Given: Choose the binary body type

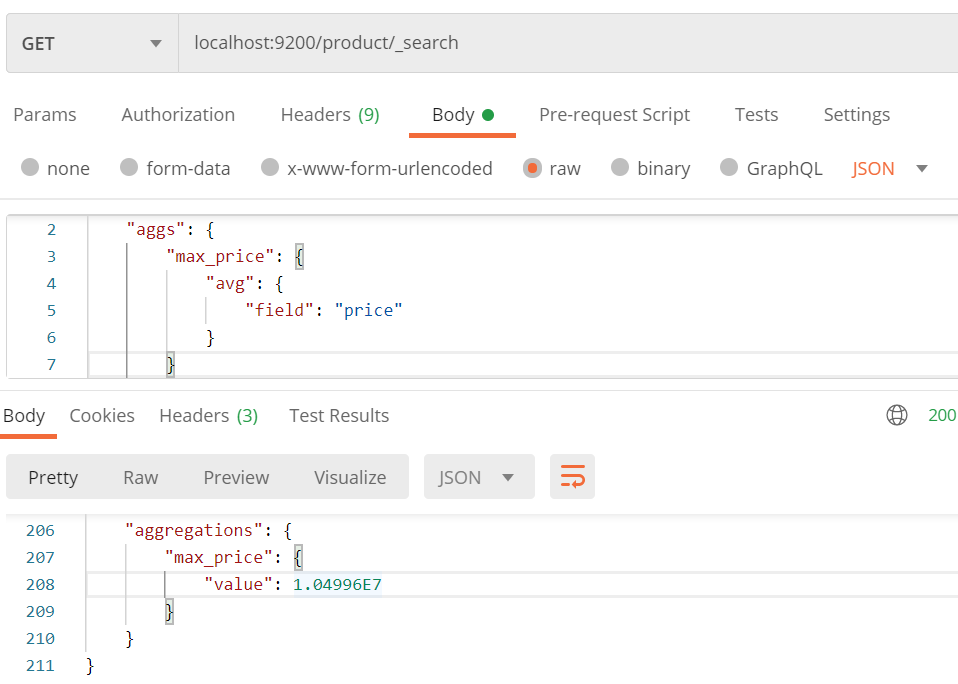Looking at the screenshot, I should pos(650,168).
